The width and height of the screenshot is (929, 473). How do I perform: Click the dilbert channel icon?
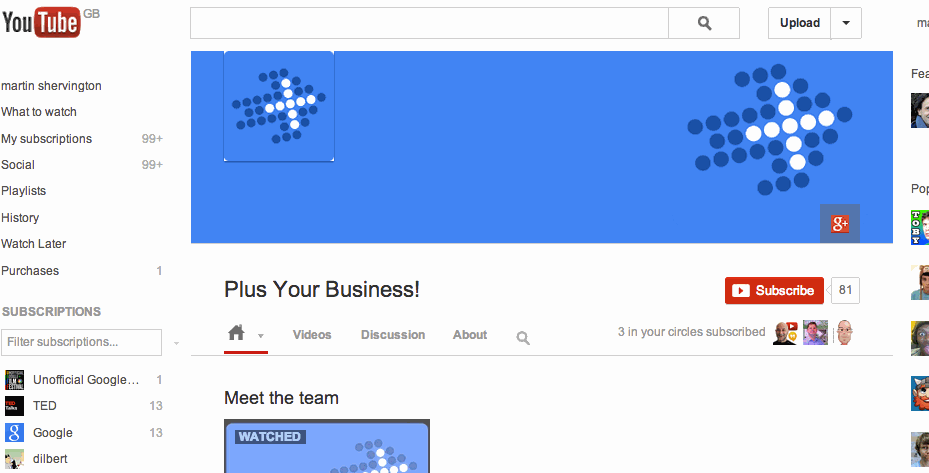pos(14,459)
